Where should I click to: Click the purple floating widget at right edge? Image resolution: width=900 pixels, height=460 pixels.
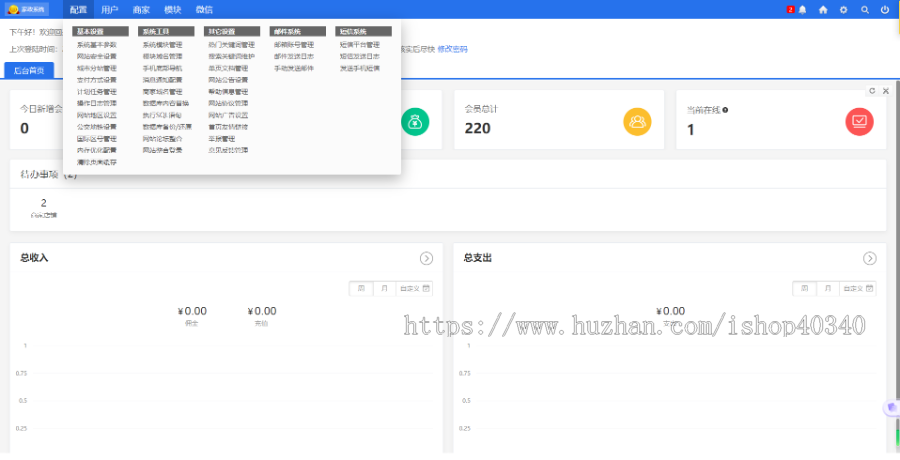891,408
